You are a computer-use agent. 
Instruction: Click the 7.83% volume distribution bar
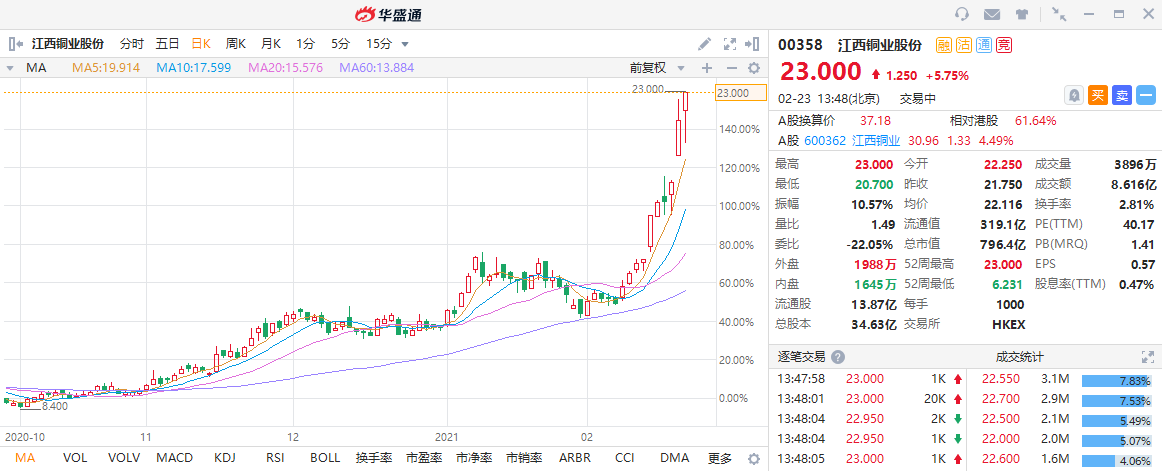point(1117,381)
